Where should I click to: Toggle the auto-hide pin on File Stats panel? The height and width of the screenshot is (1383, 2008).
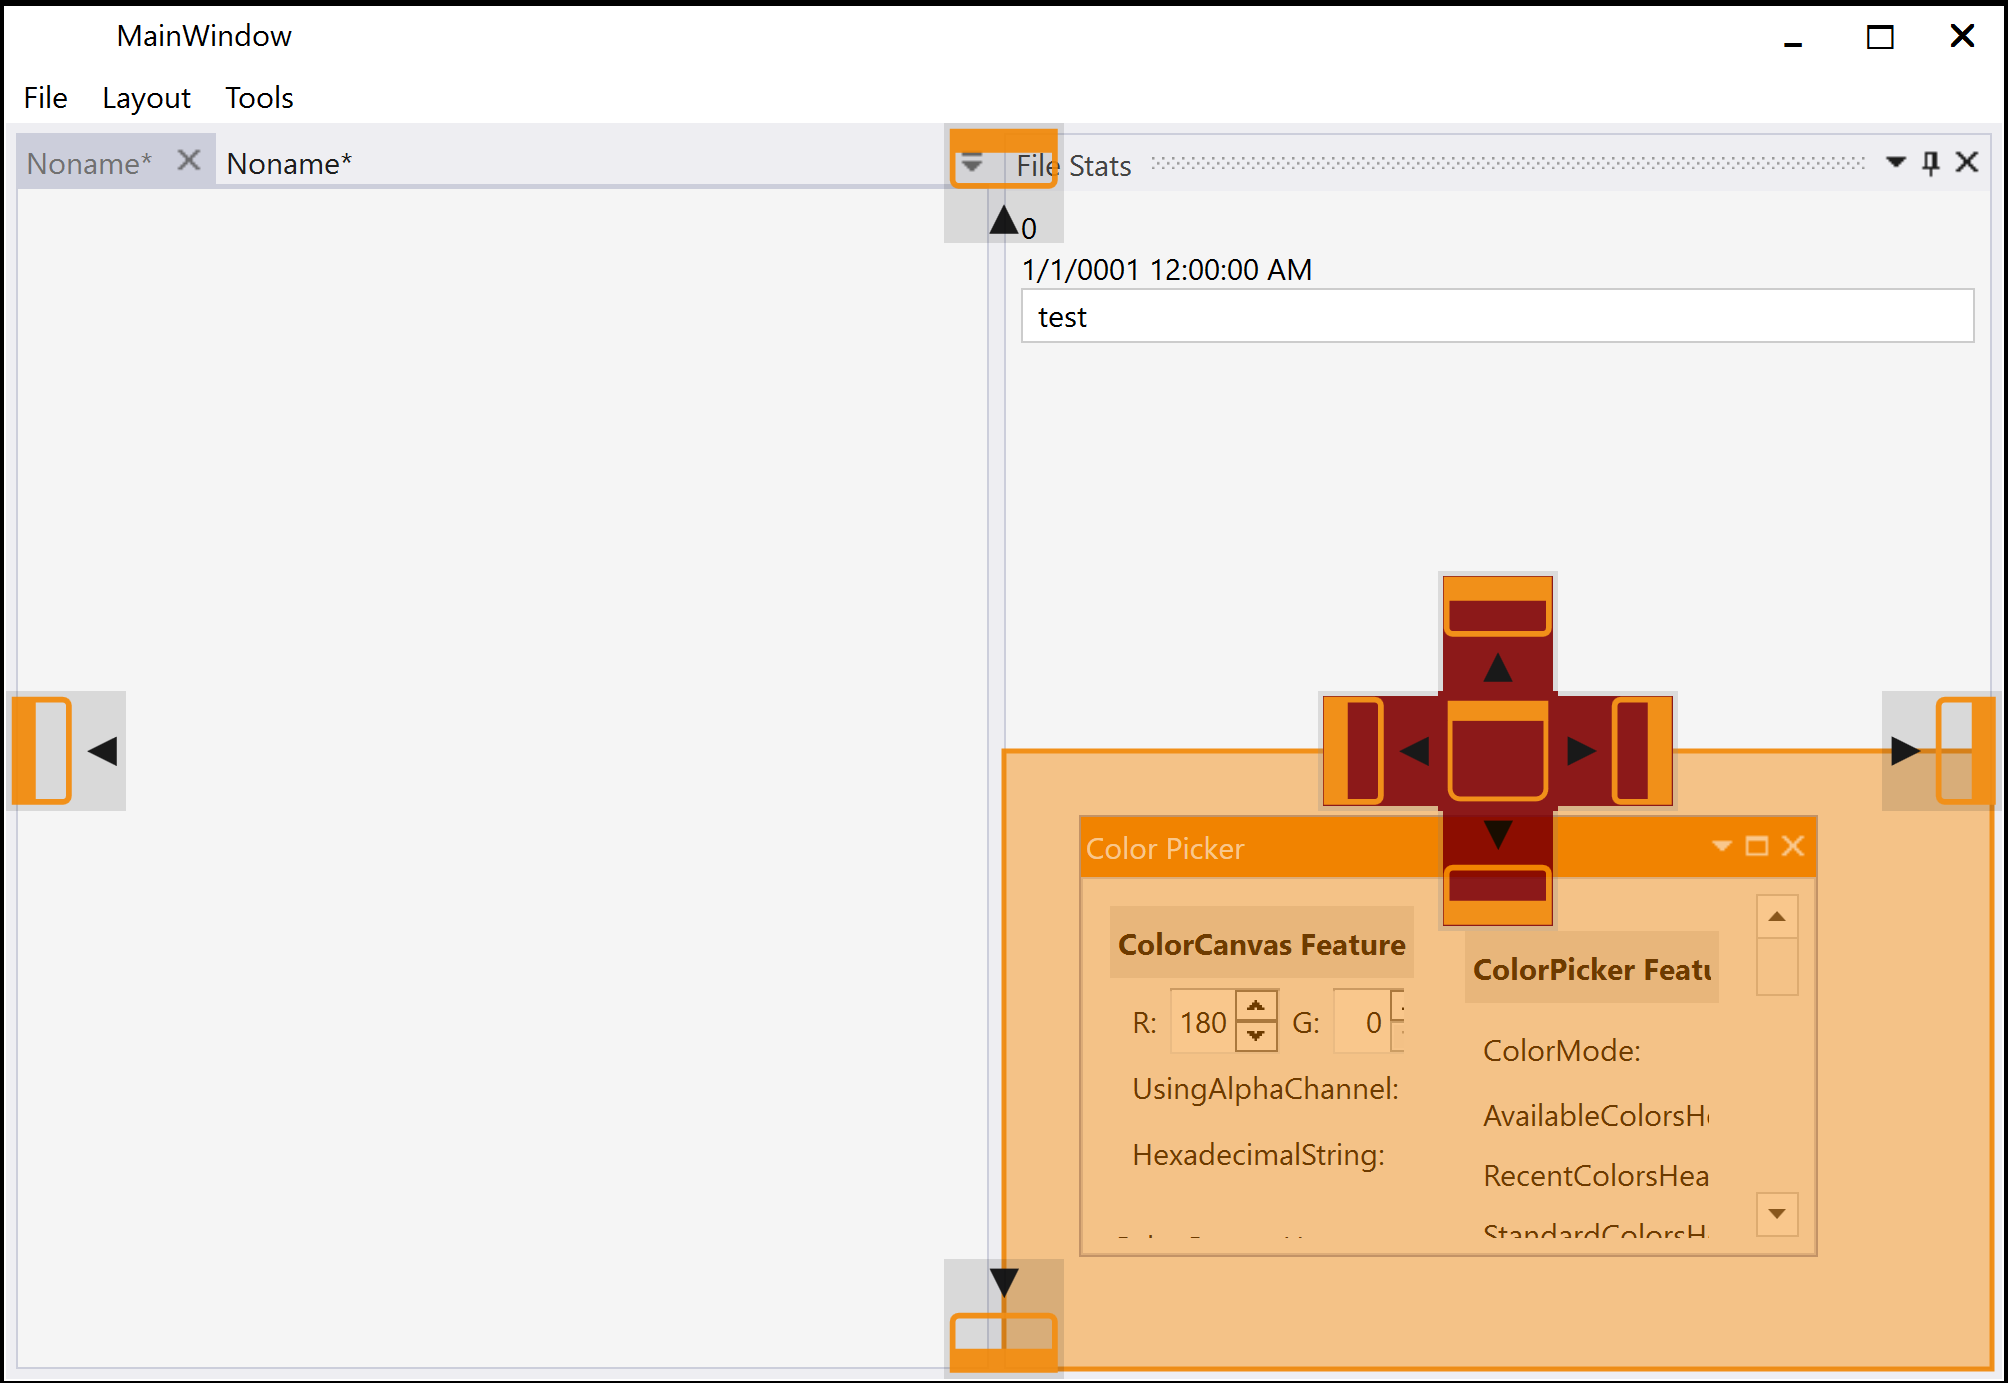coord(1931,163)
